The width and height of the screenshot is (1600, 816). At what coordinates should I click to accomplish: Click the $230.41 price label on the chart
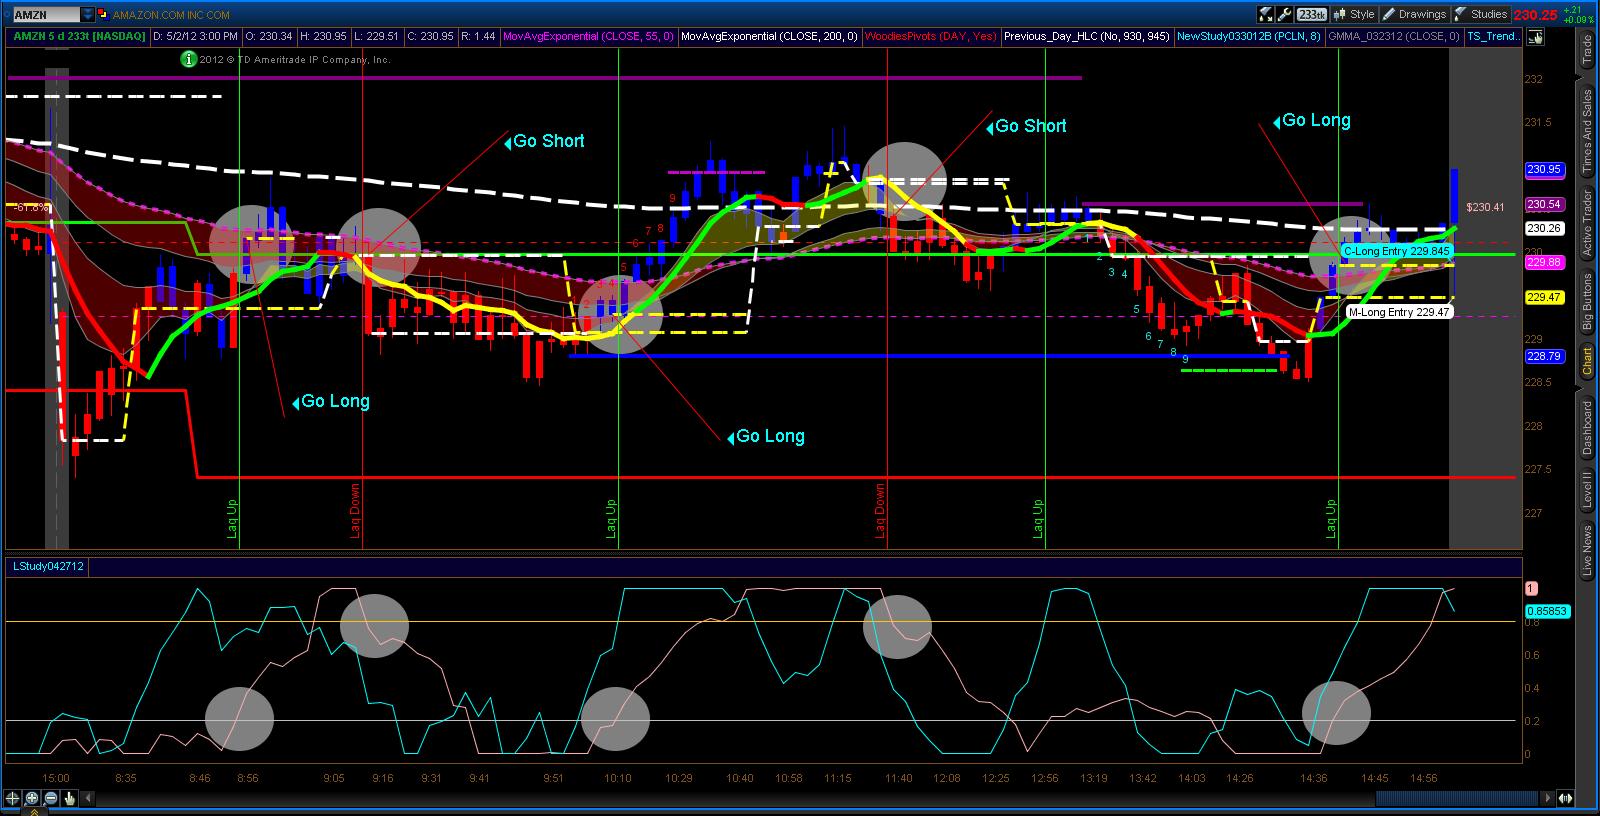[x=1485, y=207]
